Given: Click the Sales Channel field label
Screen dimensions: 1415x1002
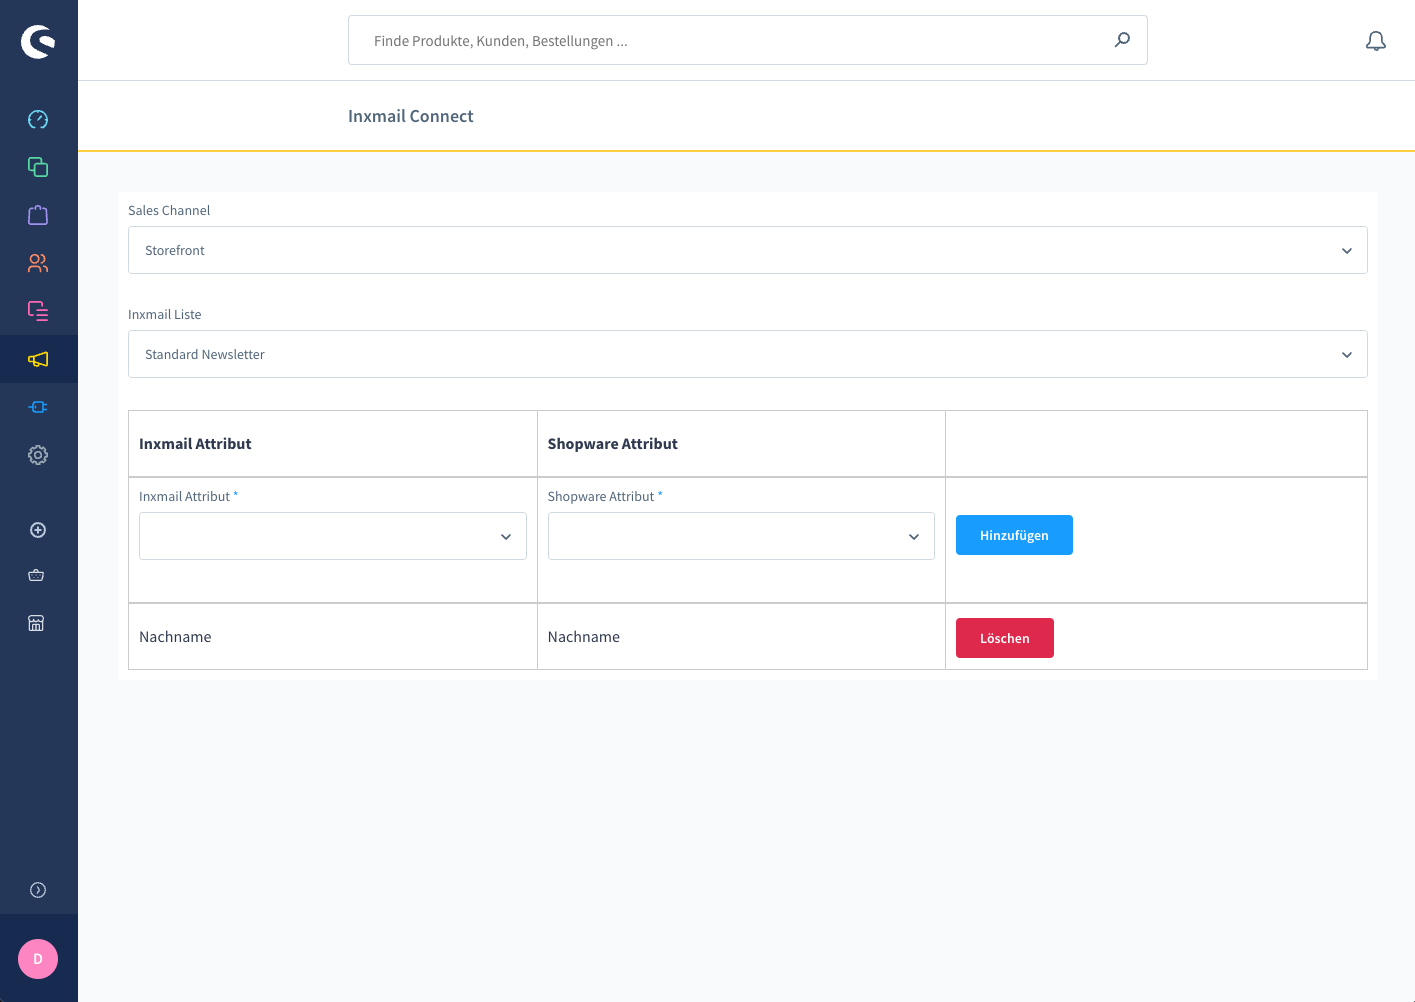Looking at the screenshot, I should point(169,210).
